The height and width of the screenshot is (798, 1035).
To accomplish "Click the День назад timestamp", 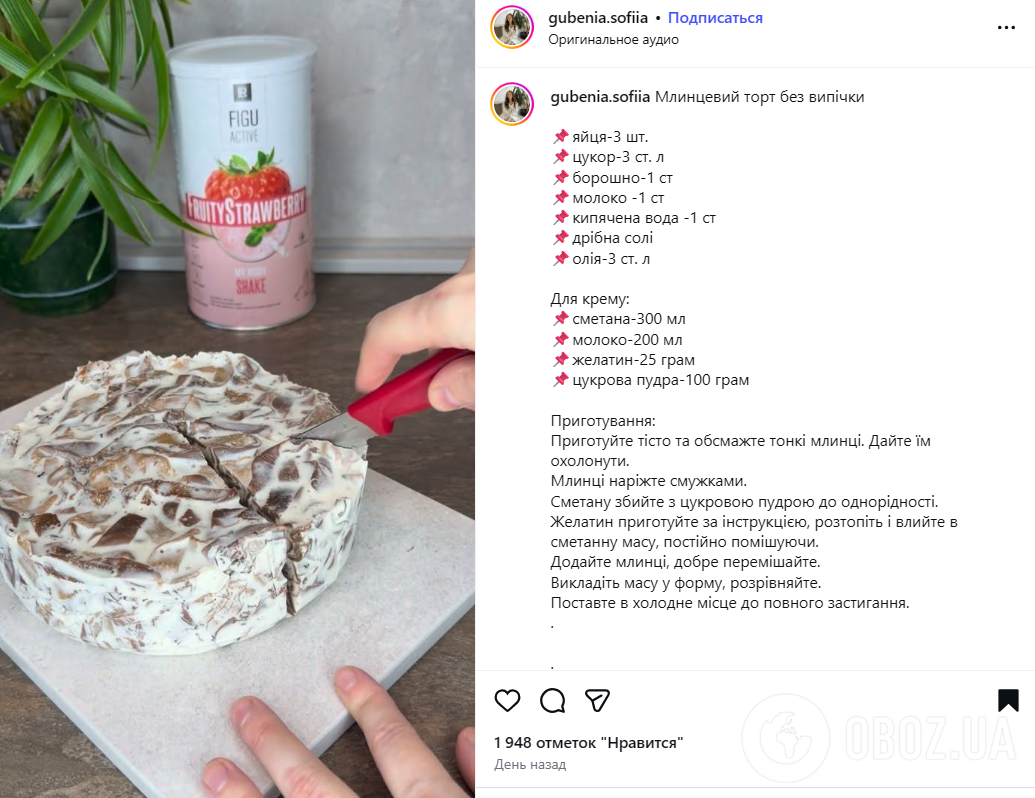I will [530, 764].
